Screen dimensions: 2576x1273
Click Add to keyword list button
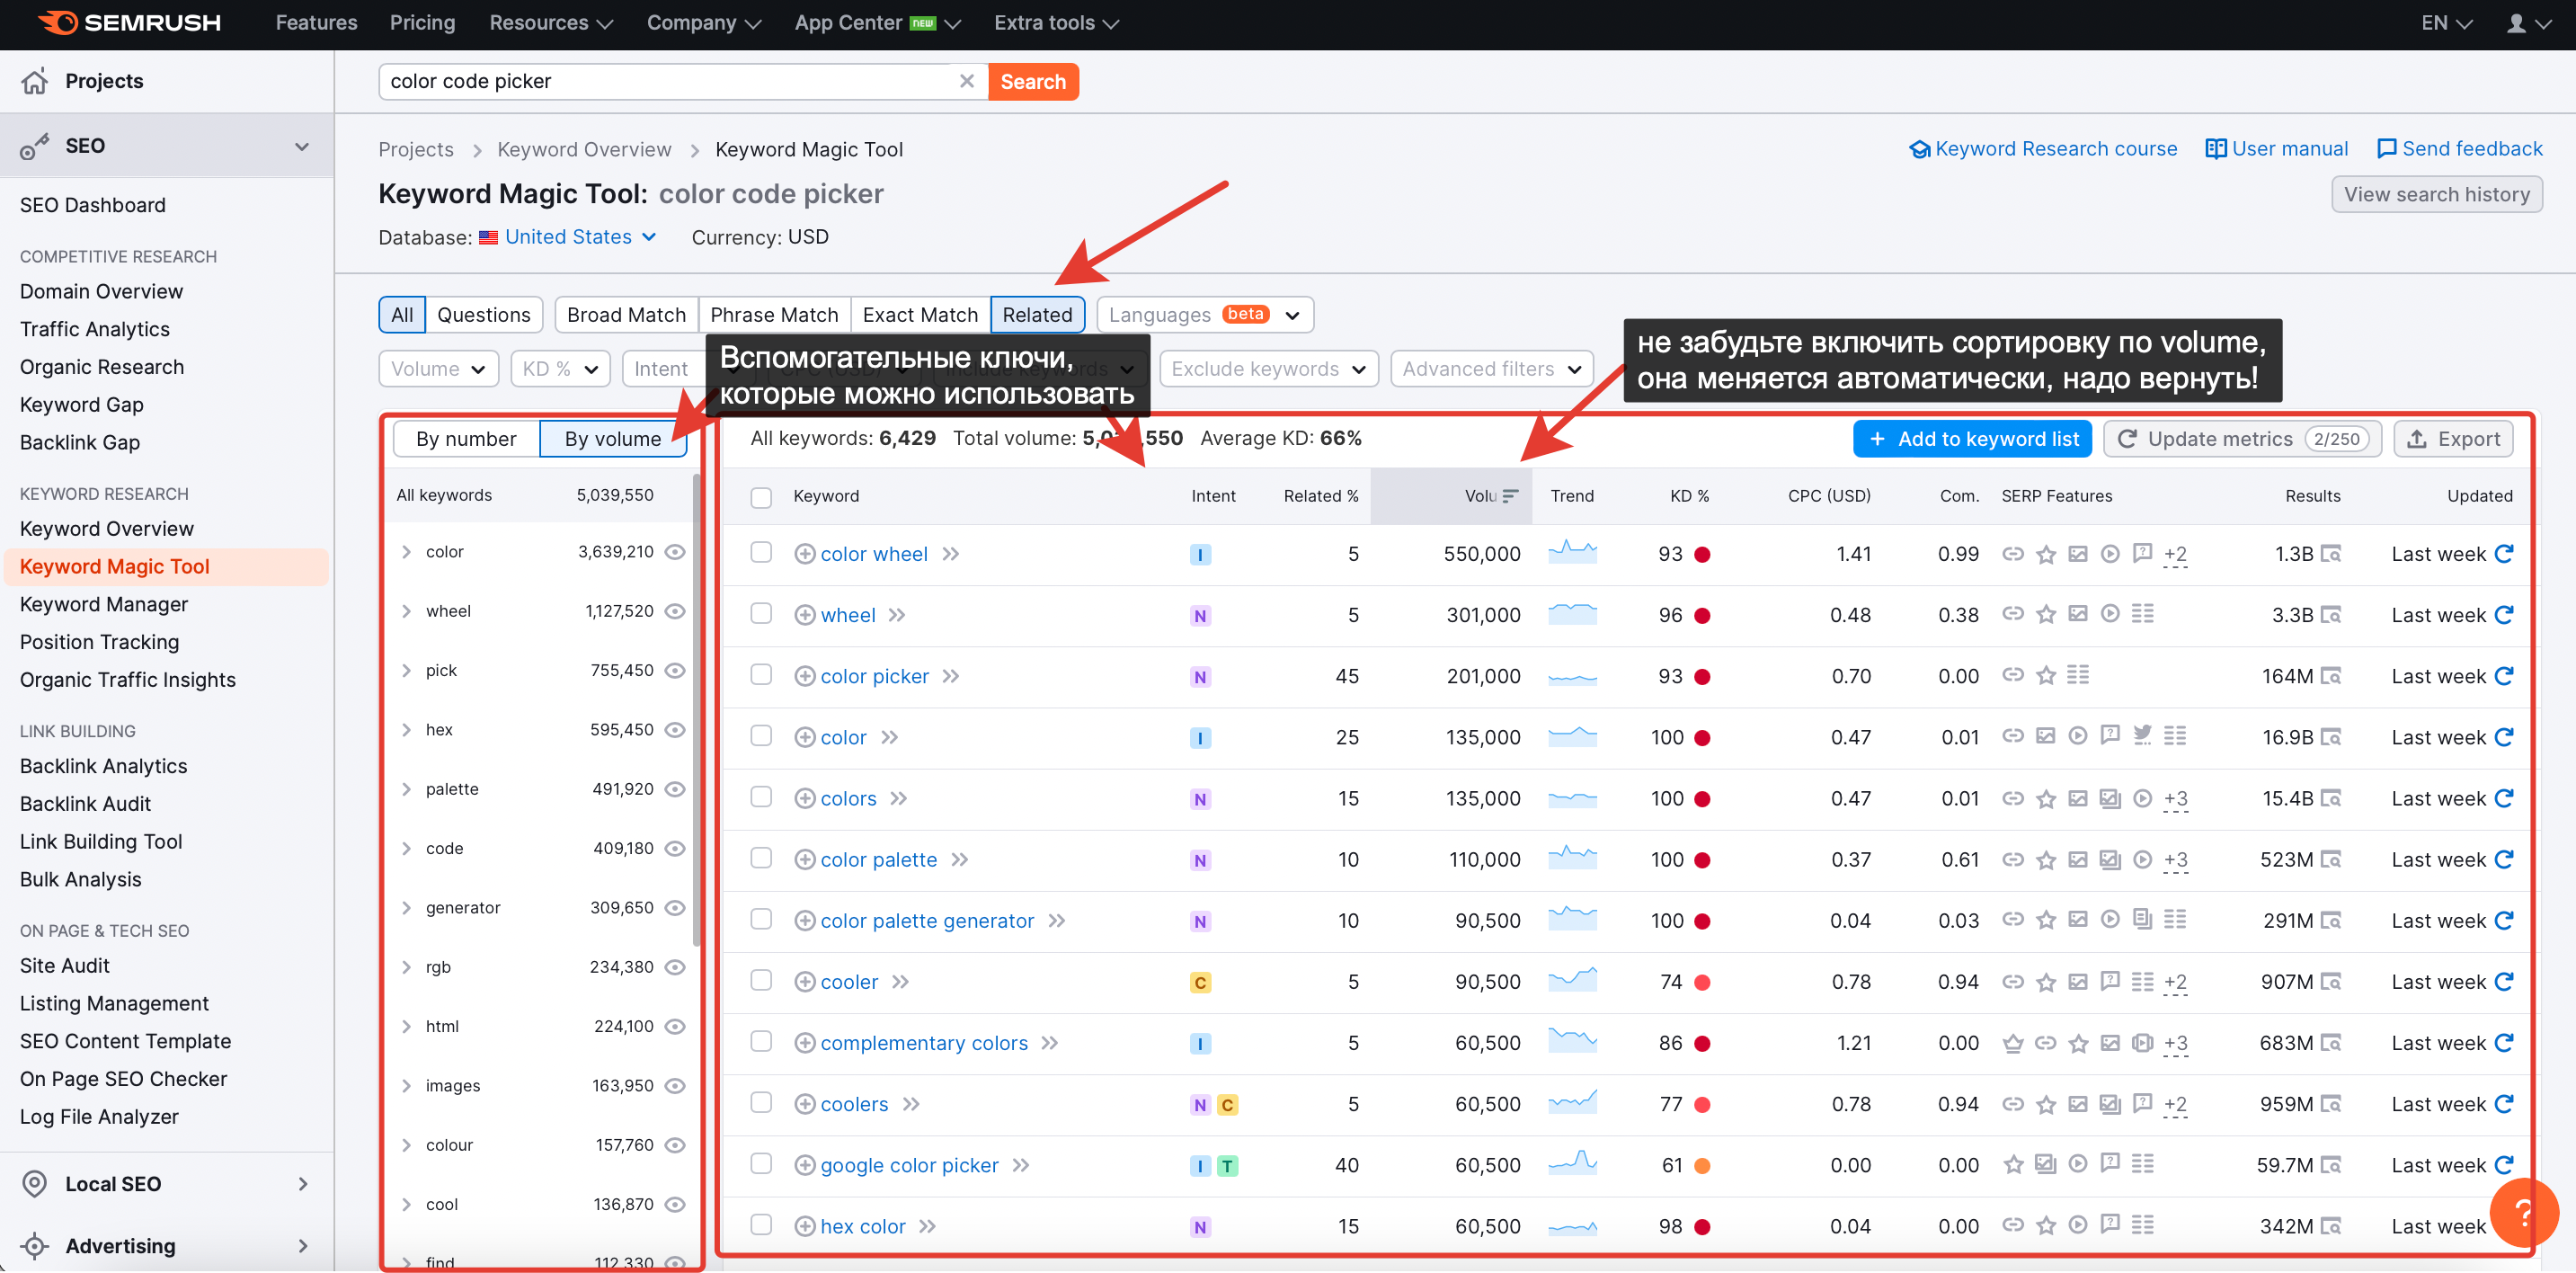coord(1971,439)
